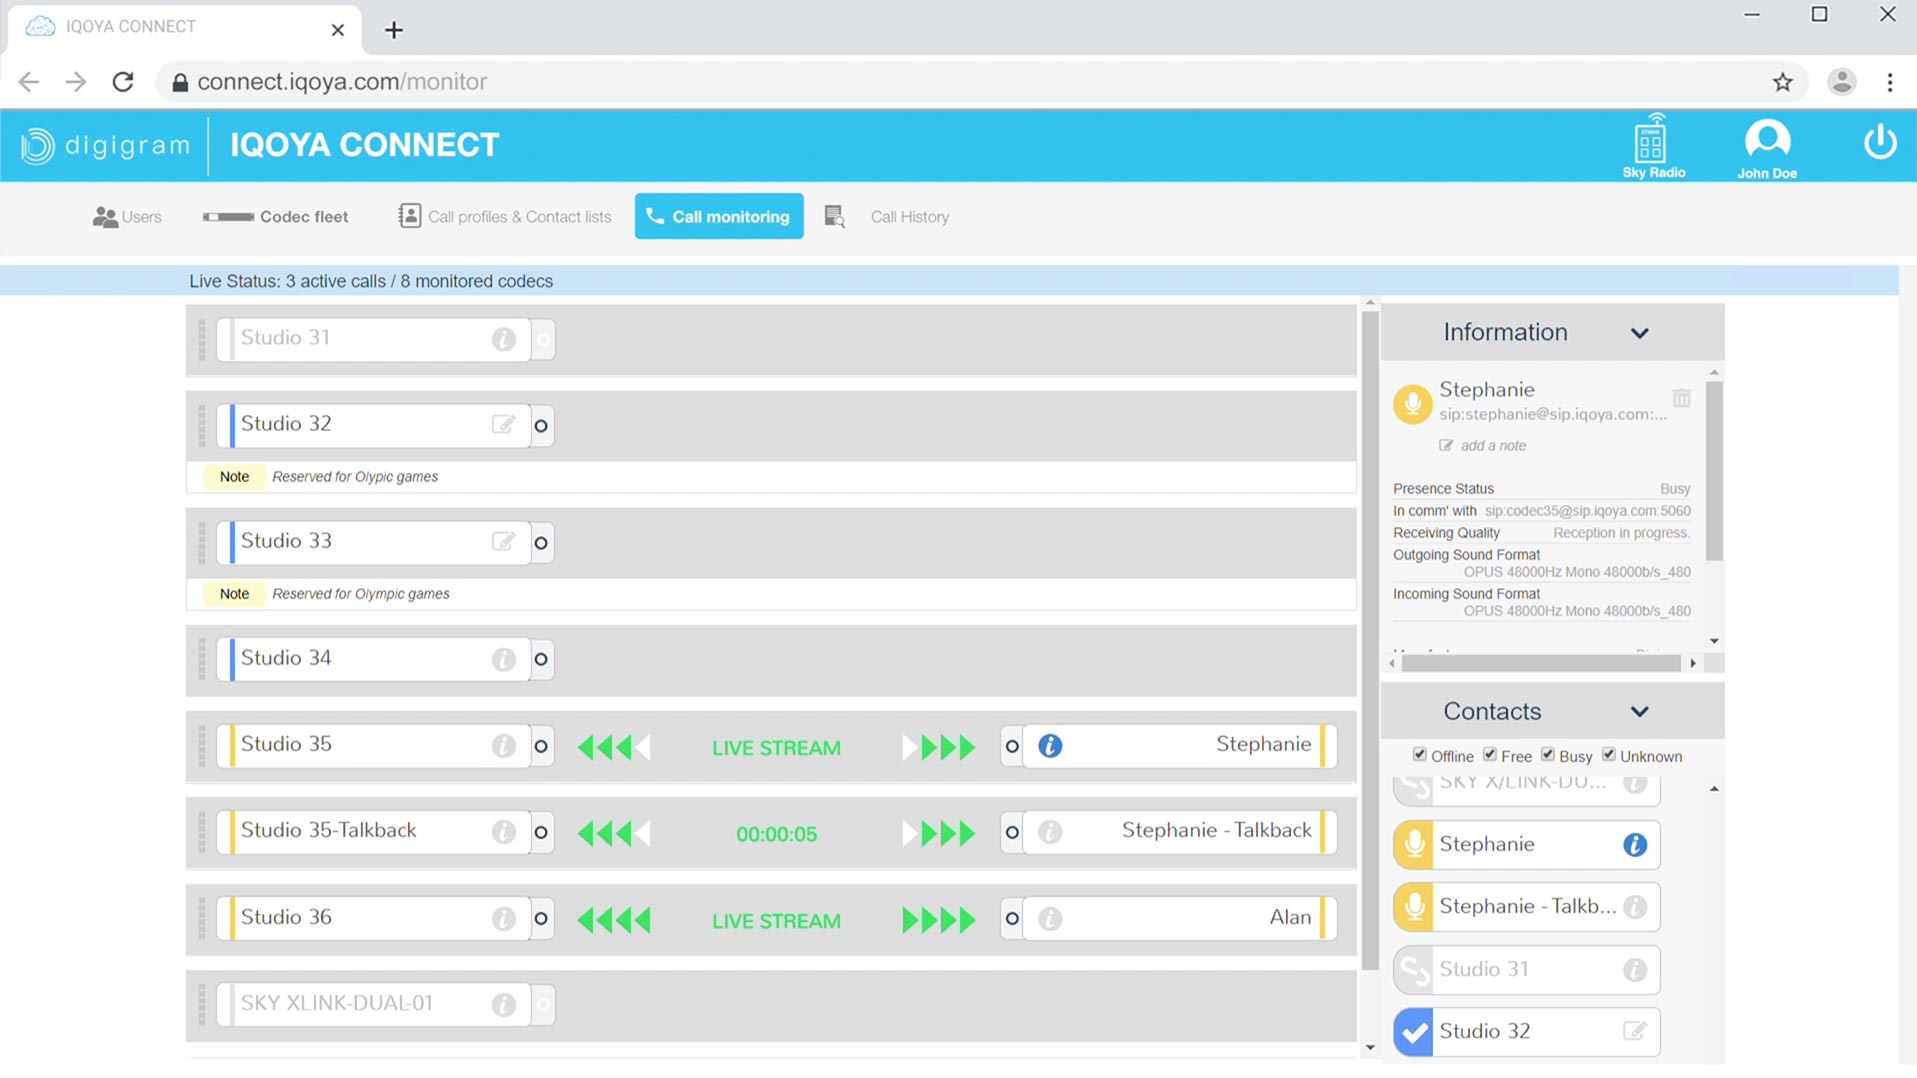Click the power logout icon
The width and height of the screenshot is (1917, 1078).
pyautogui.click(x=1879, y=142)
